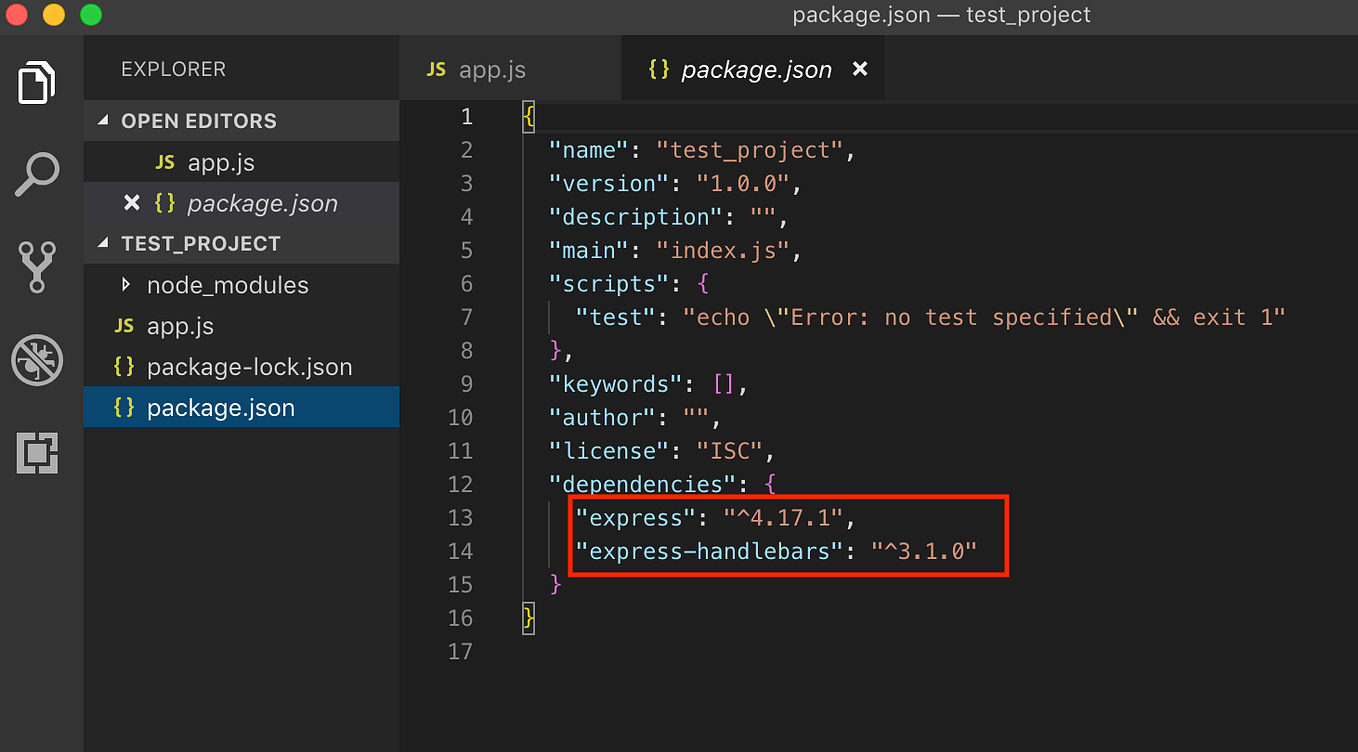Image resolution: width=1358 pixels, height=752 pixels.
Task: Click the "dependencies" key on line 12
Action: coord(643,485)
